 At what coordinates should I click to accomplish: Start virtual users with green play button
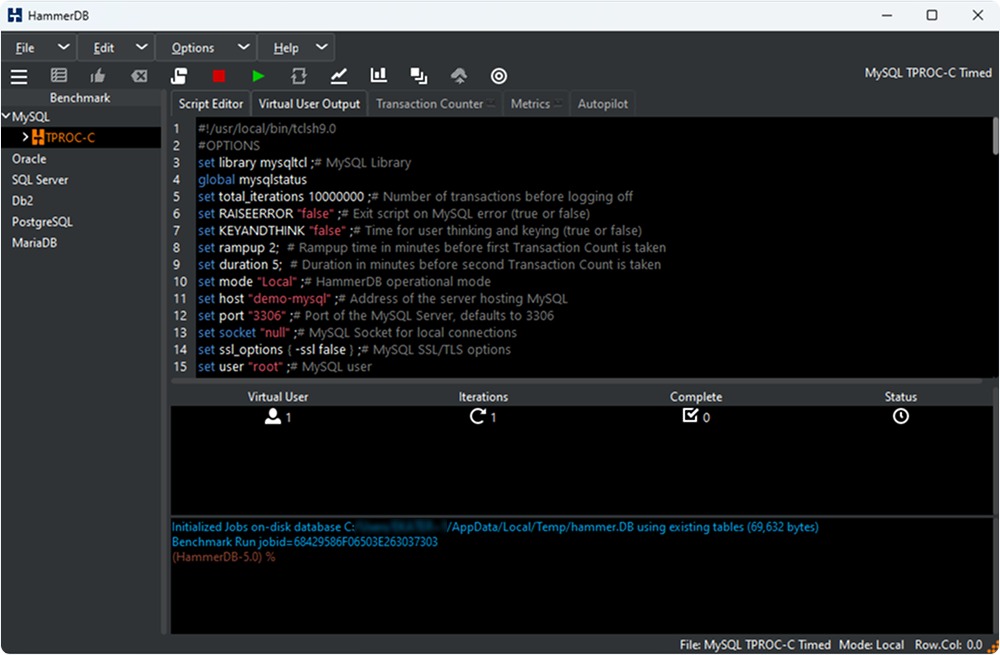pyautogui.click(x=258, y=76)
